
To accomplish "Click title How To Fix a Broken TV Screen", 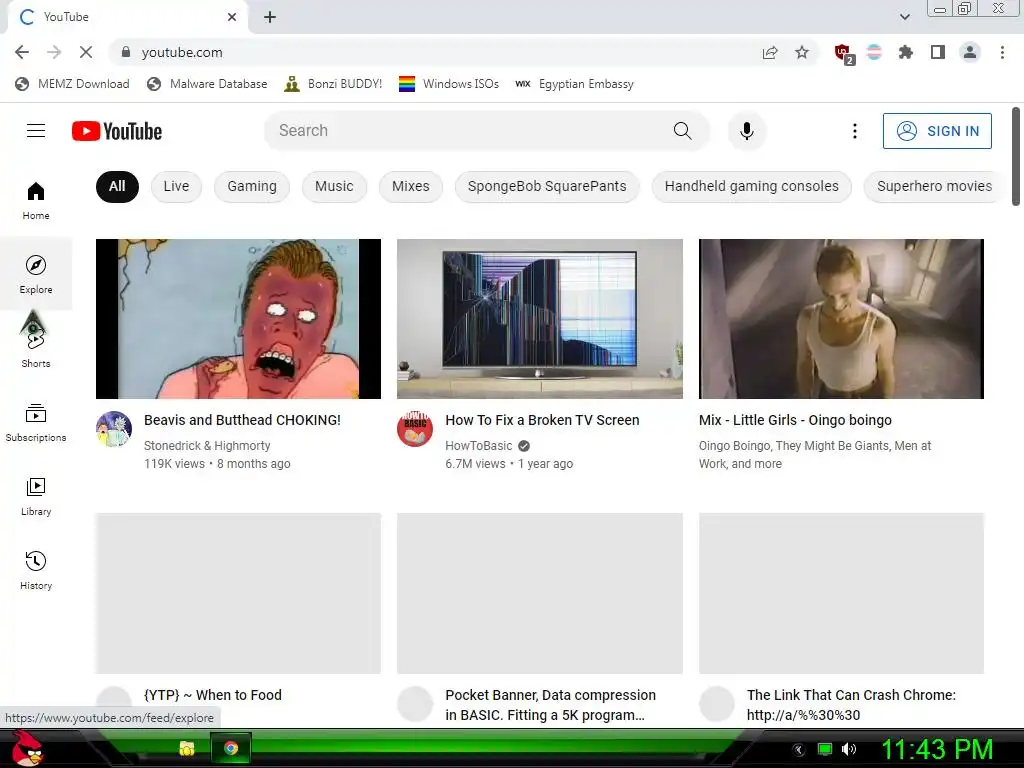I will coord(542,420).
